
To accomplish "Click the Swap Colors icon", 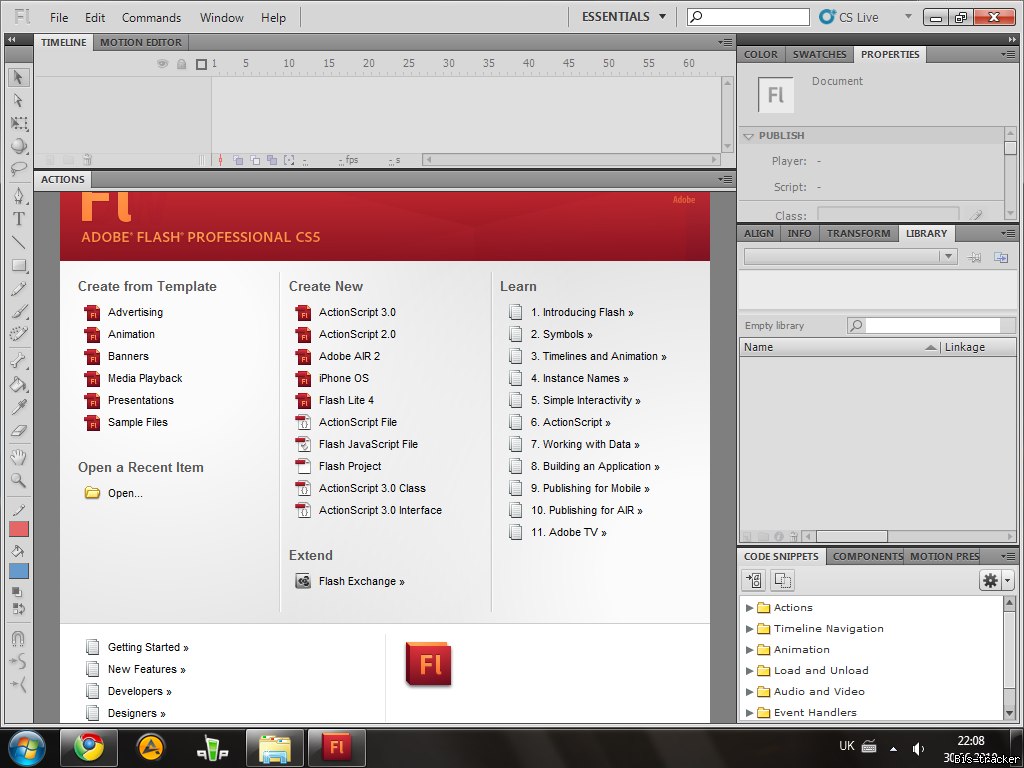I will [18, 609].
